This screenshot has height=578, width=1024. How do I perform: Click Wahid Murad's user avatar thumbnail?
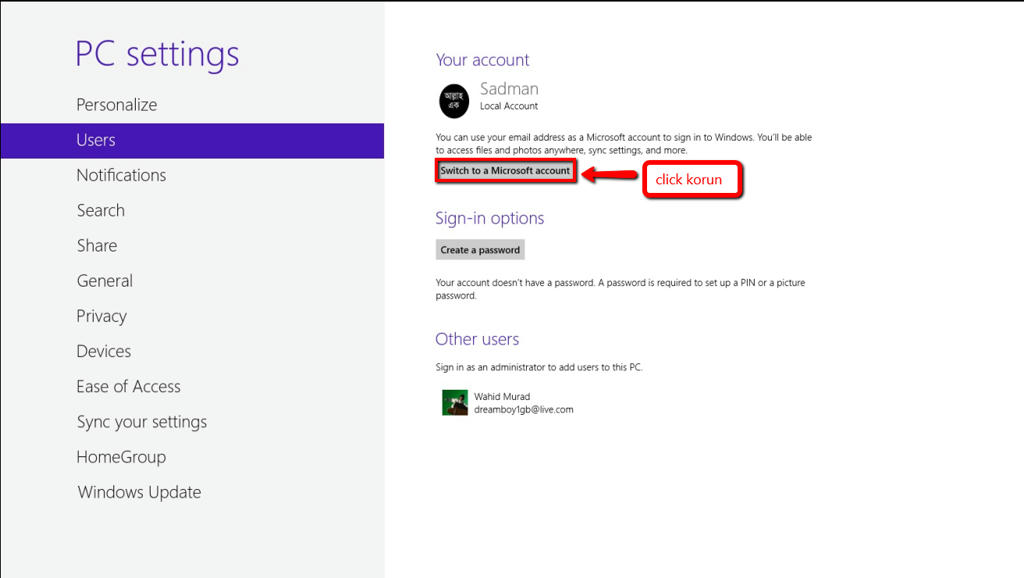(455, 402)
